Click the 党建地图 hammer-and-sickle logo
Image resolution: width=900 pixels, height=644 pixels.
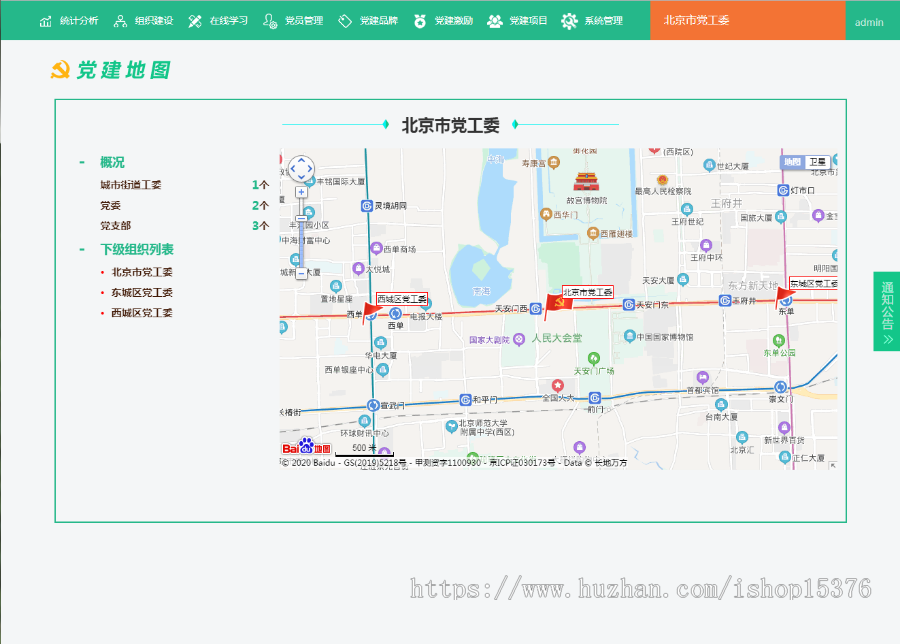(x=60, y=70)
